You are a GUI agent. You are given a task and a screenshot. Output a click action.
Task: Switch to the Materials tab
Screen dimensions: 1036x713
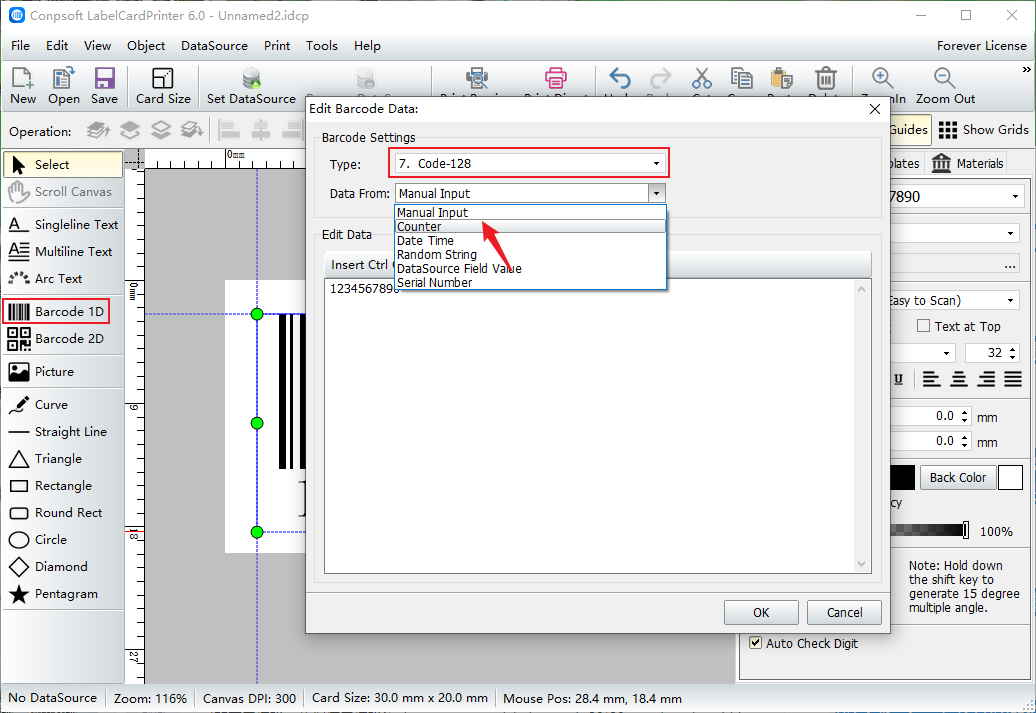tap(967, 163)
